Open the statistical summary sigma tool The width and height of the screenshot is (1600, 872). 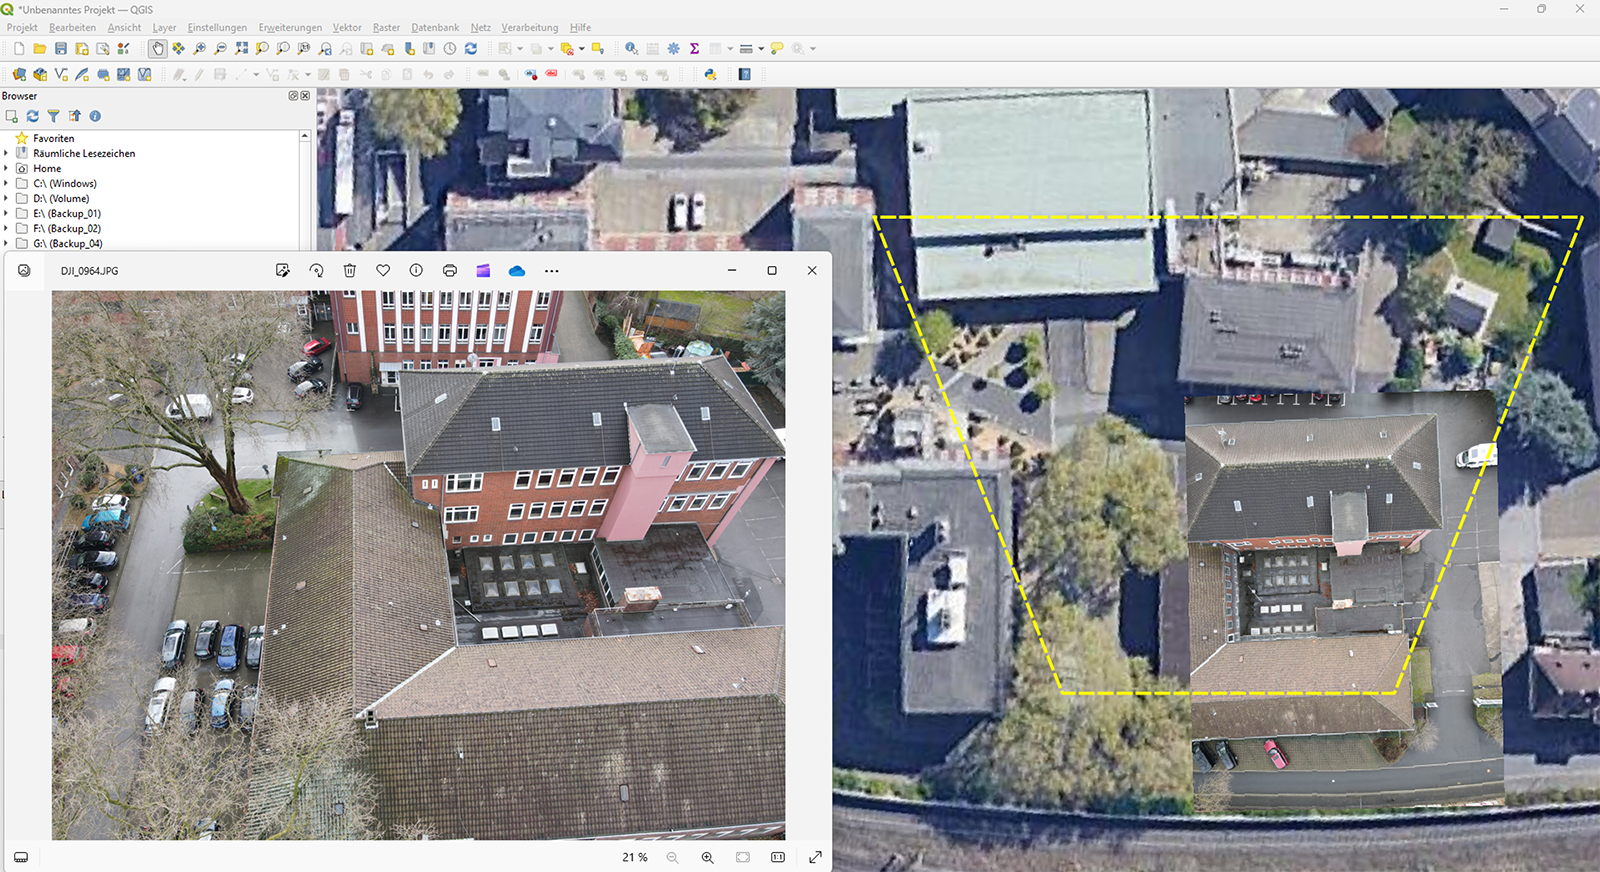coord(694,48)
